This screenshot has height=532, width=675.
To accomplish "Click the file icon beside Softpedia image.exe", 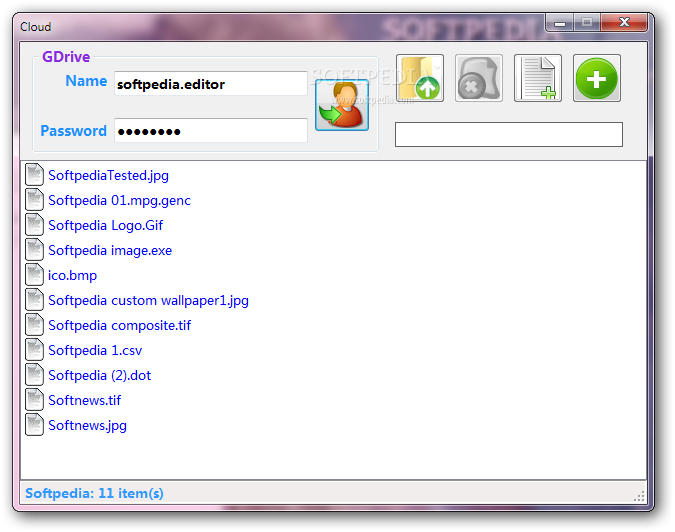I will click(34, 250).
